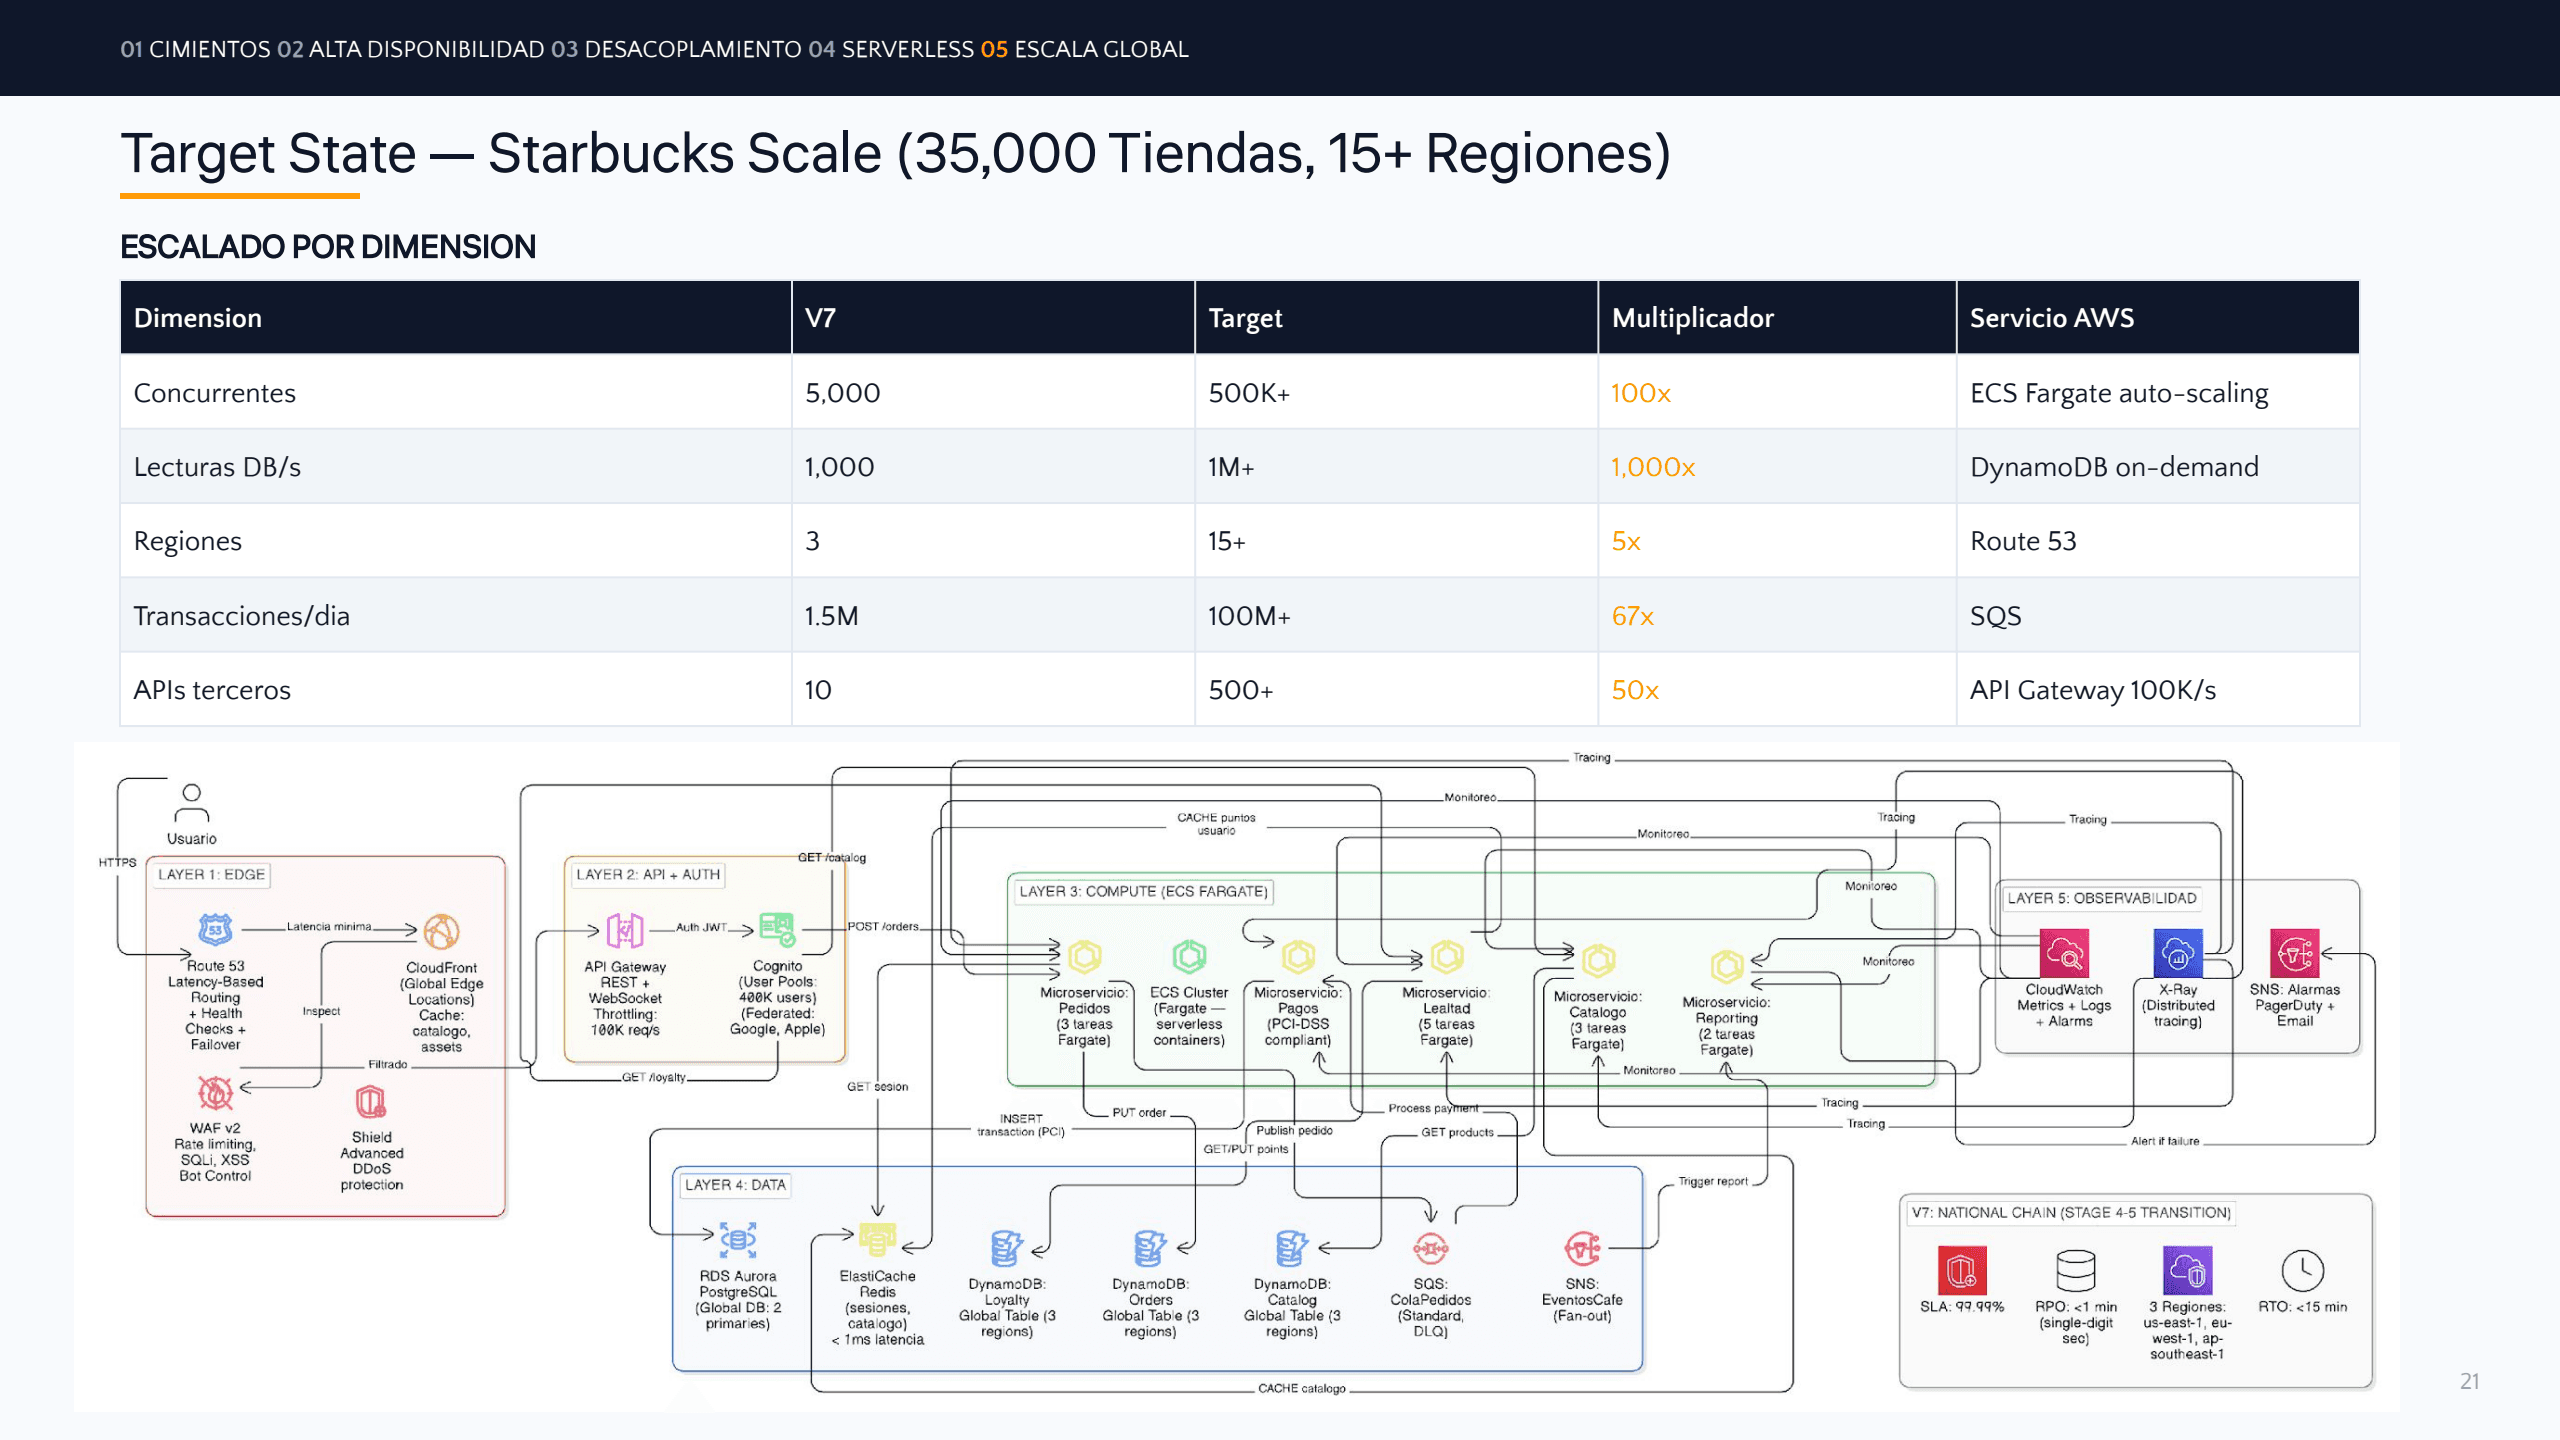Select the CloudWatch Metrics icon

pos(2064,954)
